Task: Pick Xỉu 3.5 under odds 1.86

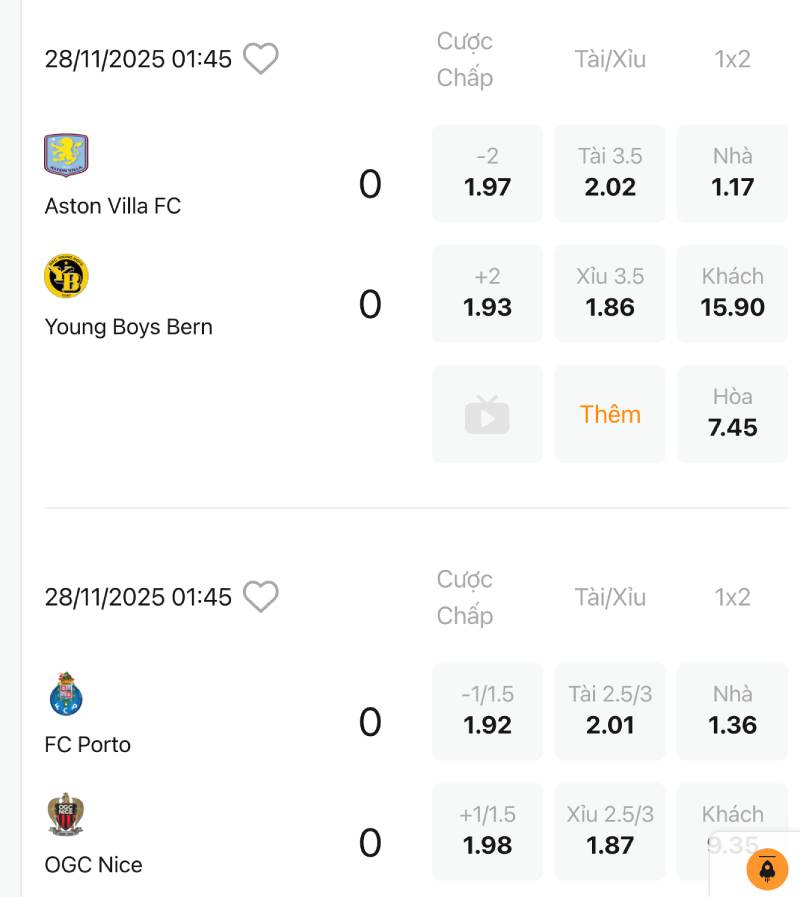Action: click(610, 294)
